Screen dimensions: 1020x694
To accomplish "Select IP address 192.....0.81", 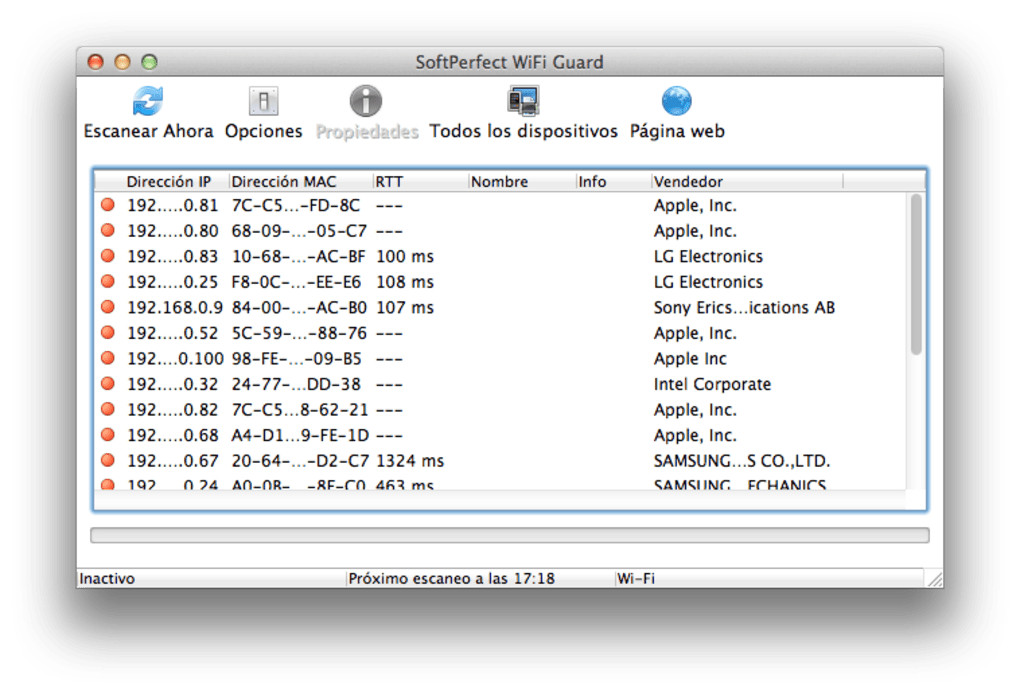I will pyautogui.click(x=172, y=206).
